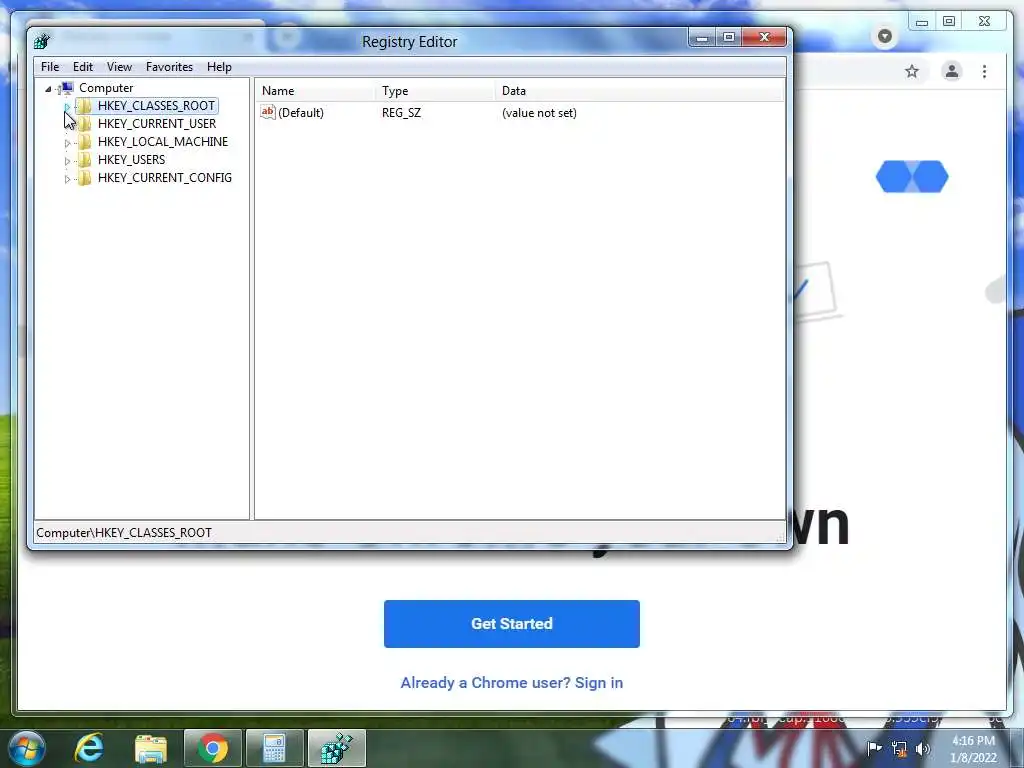1024x768 pixels.
Task: Expand the HKEY_USERS key
Action: click(67, 161)
